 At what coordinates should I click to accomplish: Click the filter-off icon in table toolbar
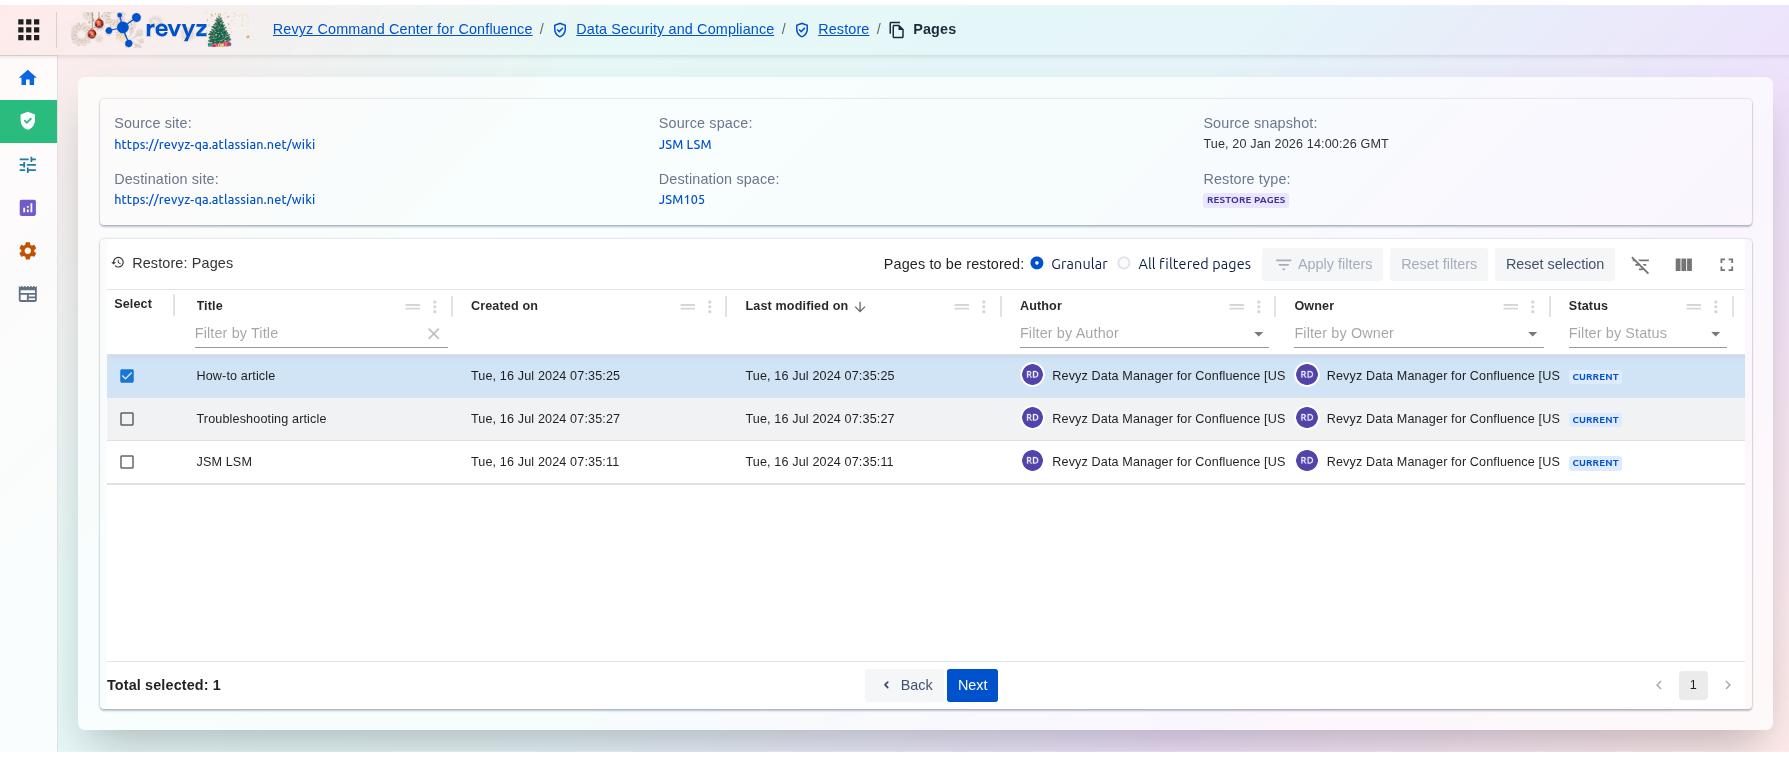(1640, 265)
